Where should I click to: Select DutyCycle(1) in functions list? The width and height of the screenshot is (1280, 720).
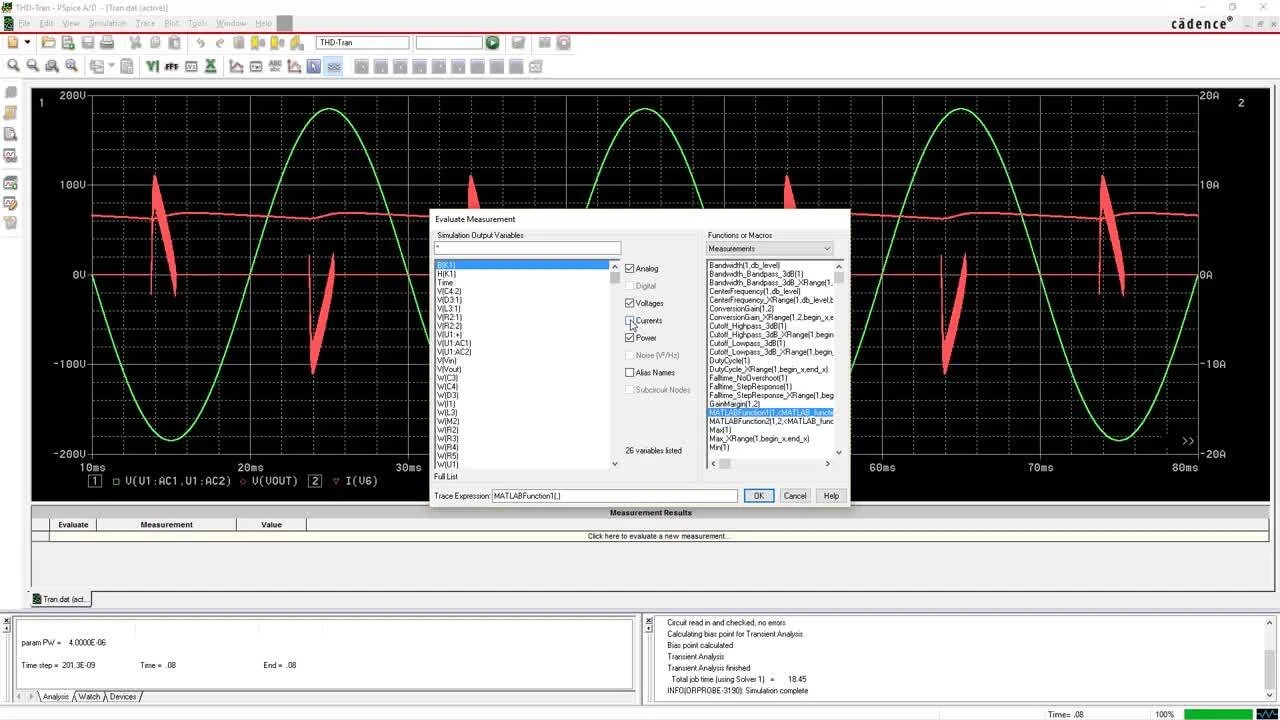[730, 360]
